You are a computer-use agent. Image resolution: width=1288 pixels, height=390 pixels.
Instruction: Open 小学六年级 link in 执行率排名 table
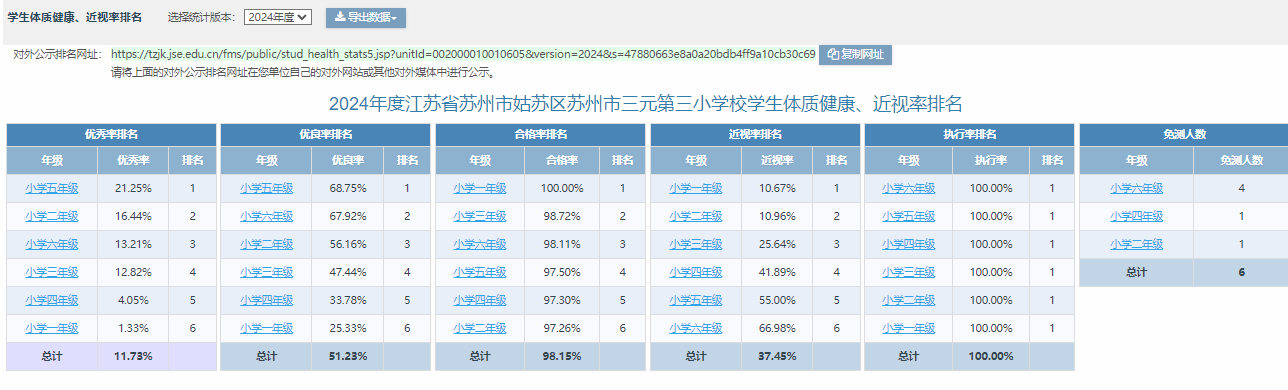click(x=909, y=188)
